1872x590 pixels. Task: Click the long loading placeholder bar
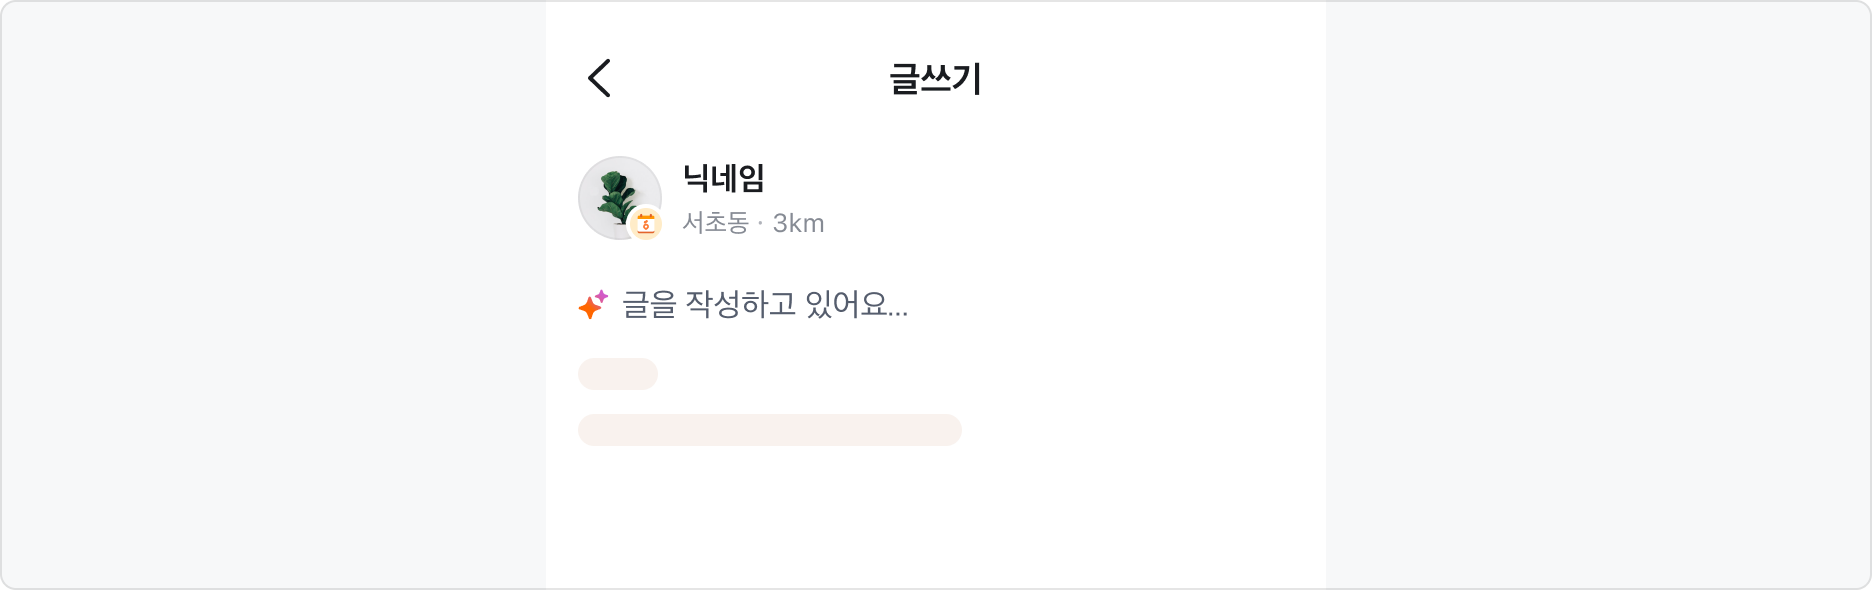[x=769, y=430]
